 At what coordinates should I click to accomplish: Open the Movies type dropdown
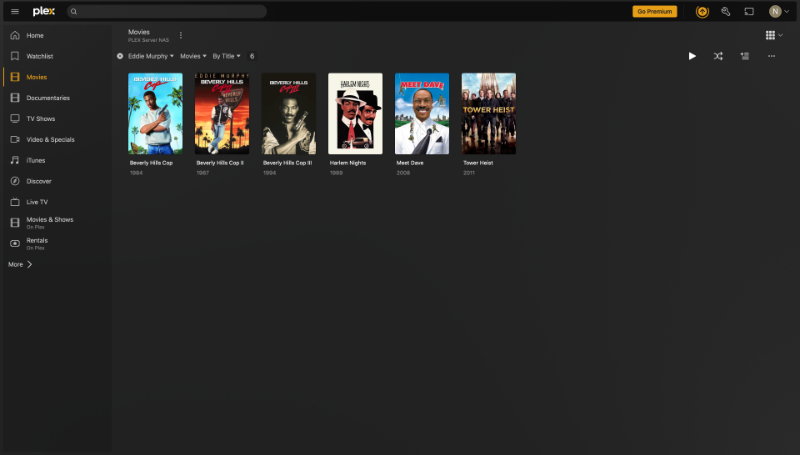(x=193, y=56)
